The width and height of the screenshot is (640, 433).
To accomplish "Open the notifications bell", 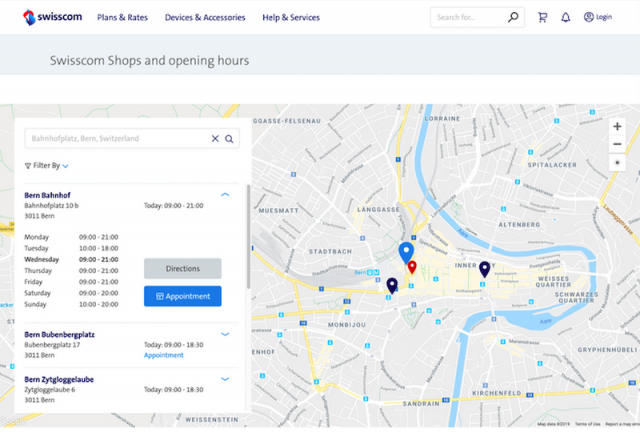I will [x=565, y=17].
